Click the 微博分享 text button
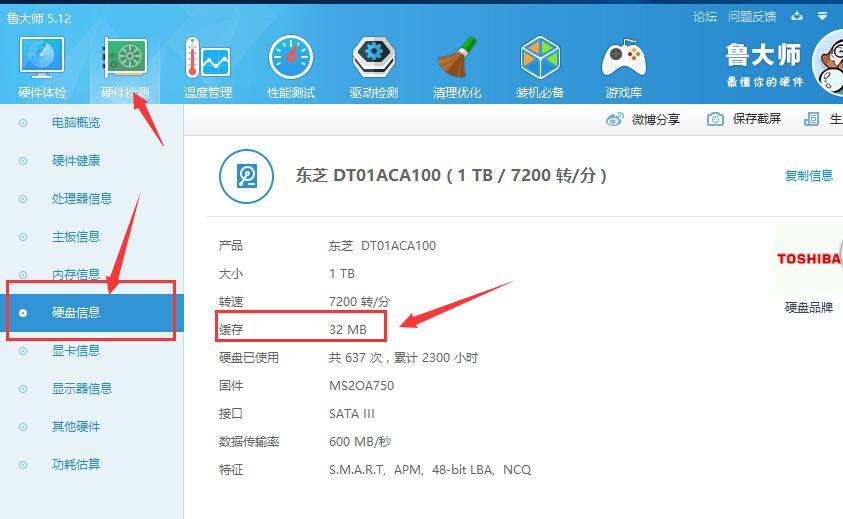 [x=656, y=119]
